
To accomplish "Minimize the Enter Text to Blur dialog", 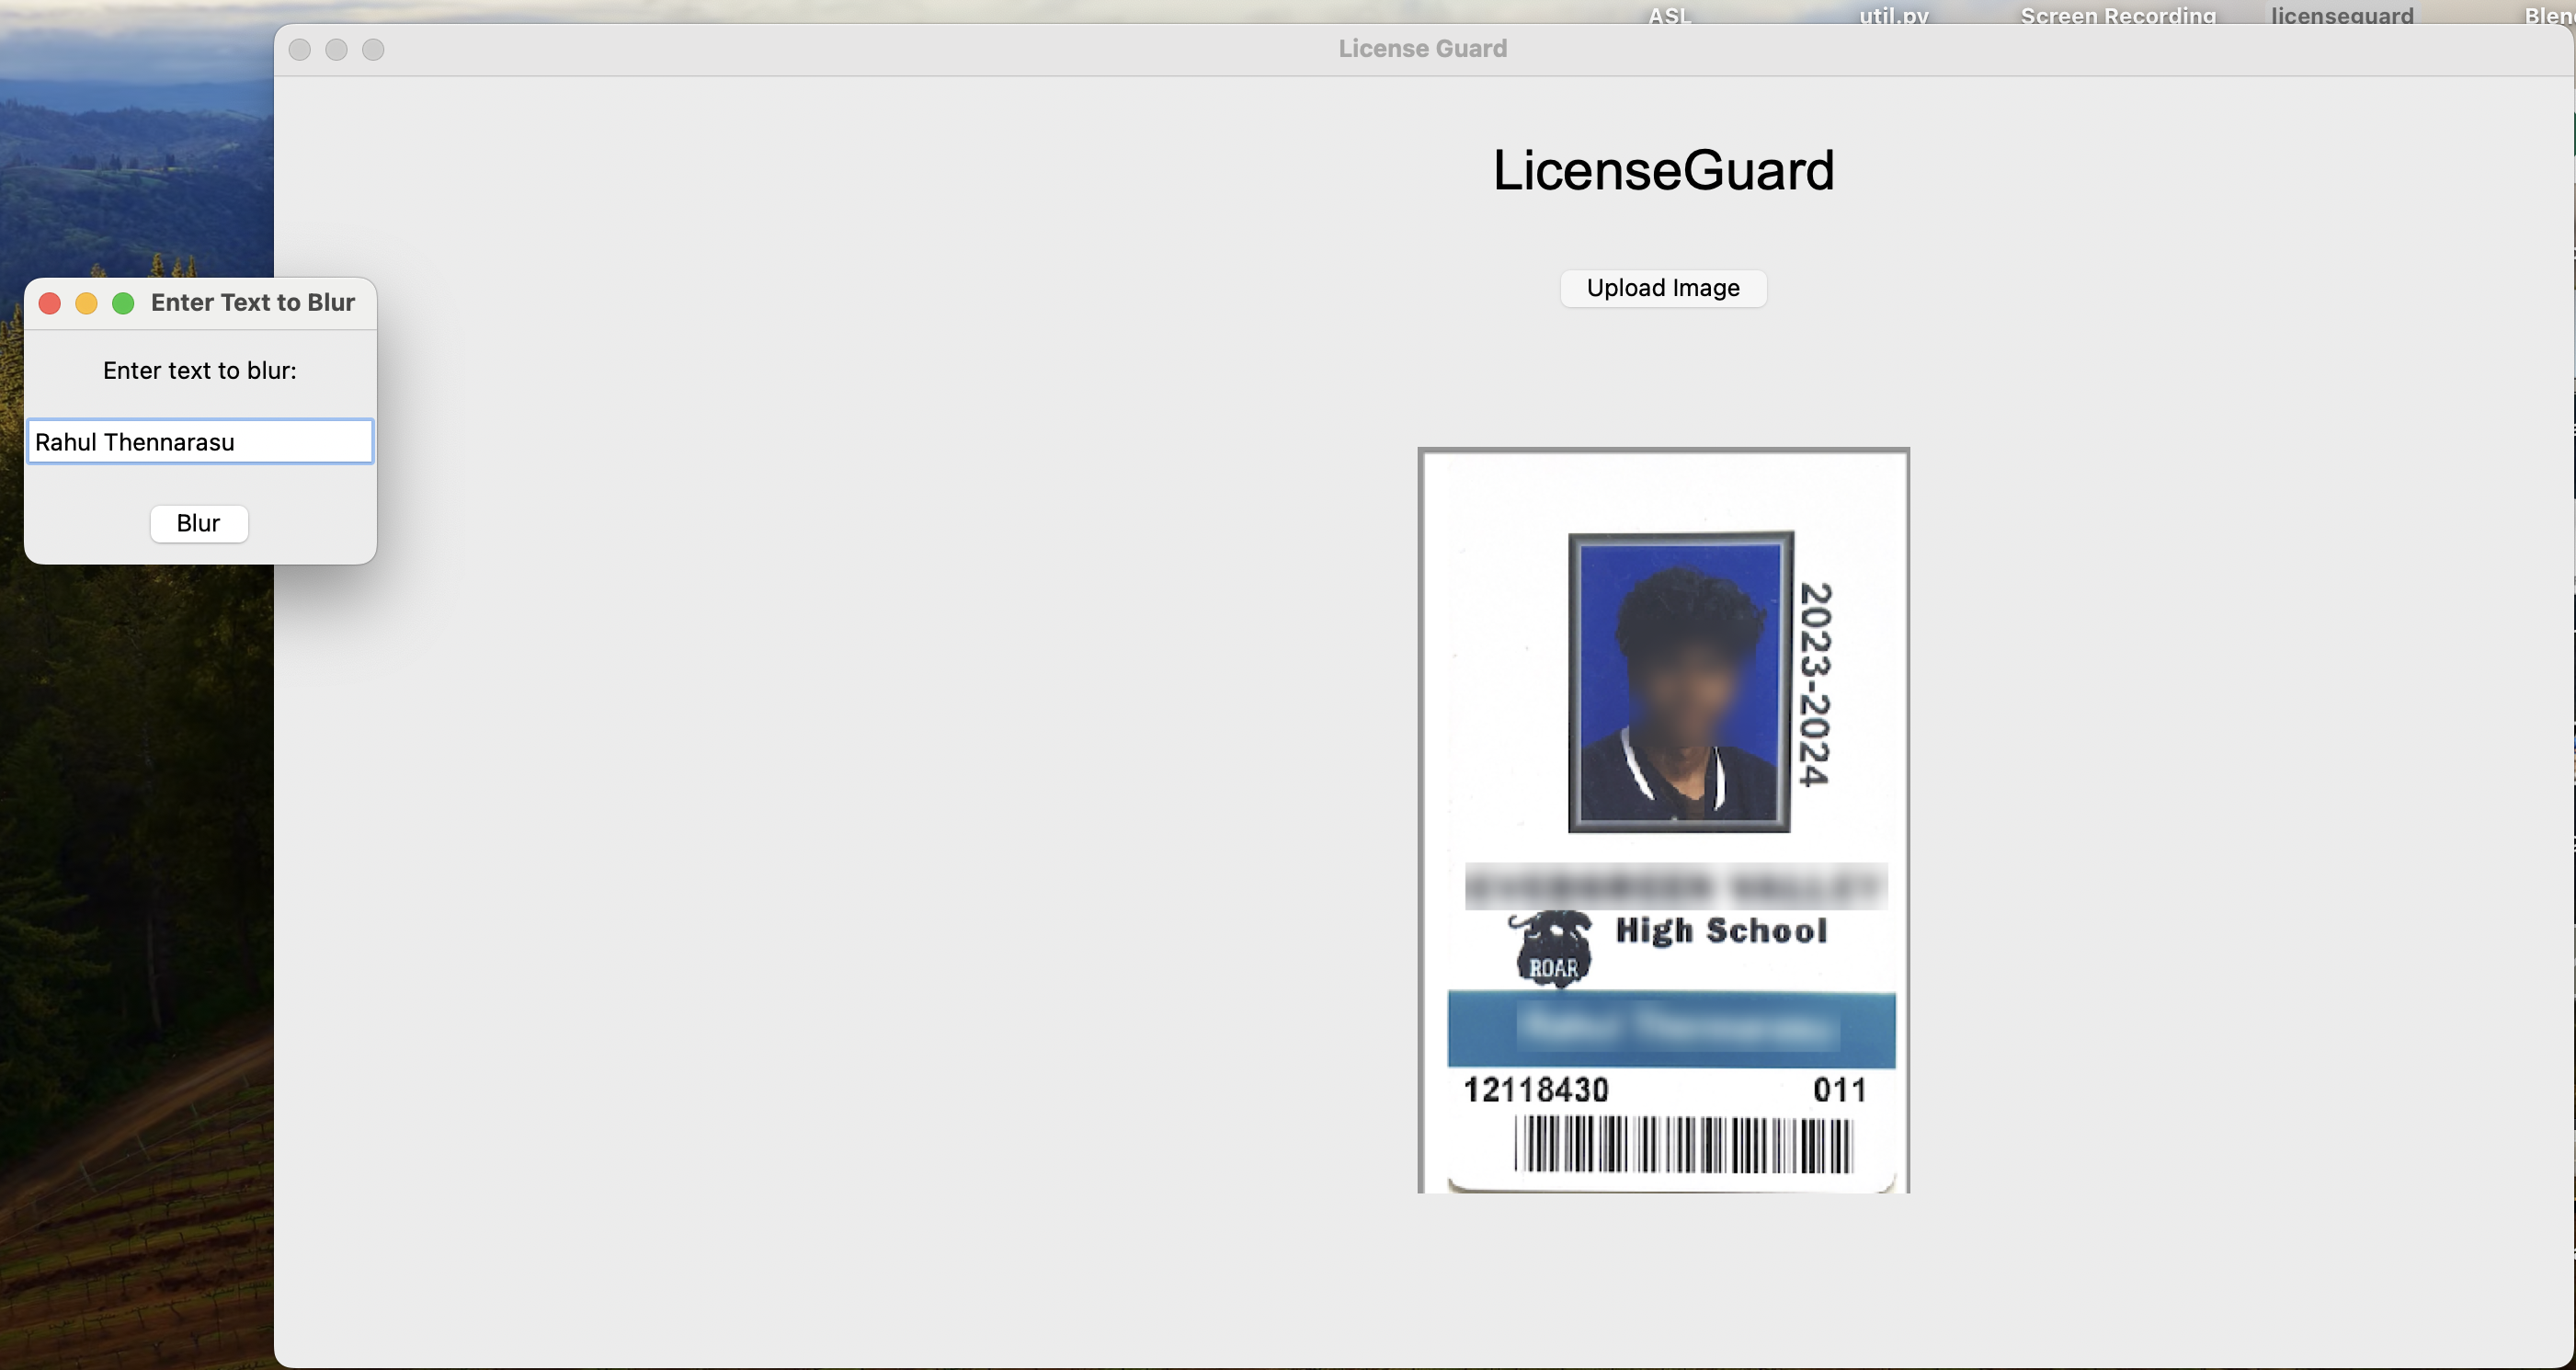I will pyautogui.click(x=86, y=303).
